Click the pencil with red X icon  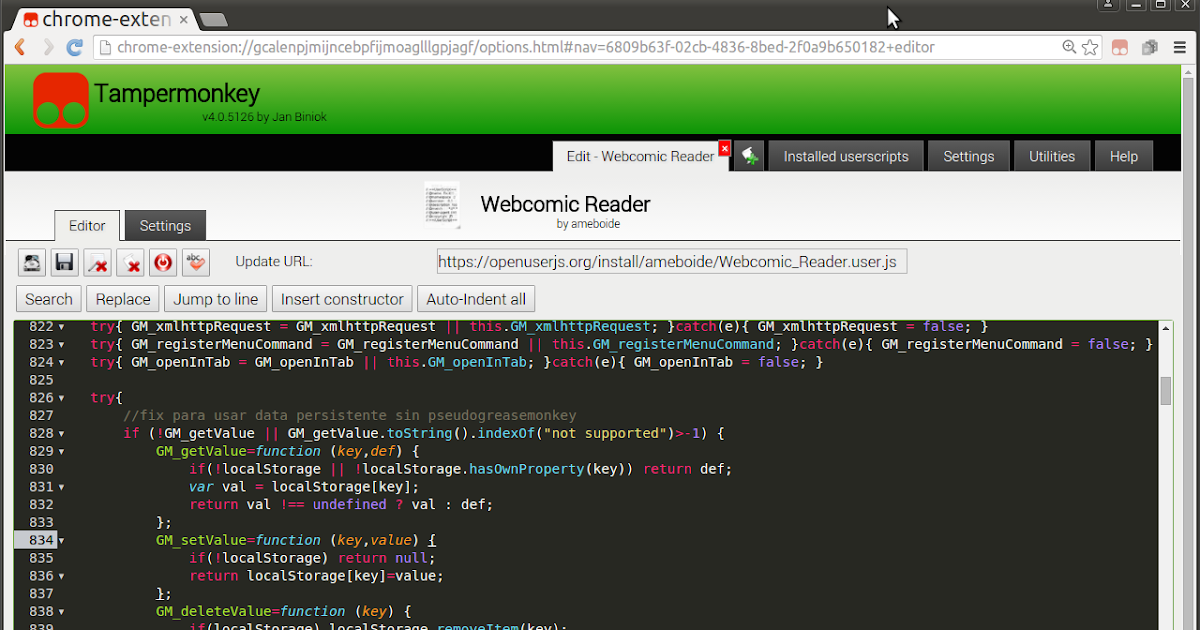coord(97,262)
